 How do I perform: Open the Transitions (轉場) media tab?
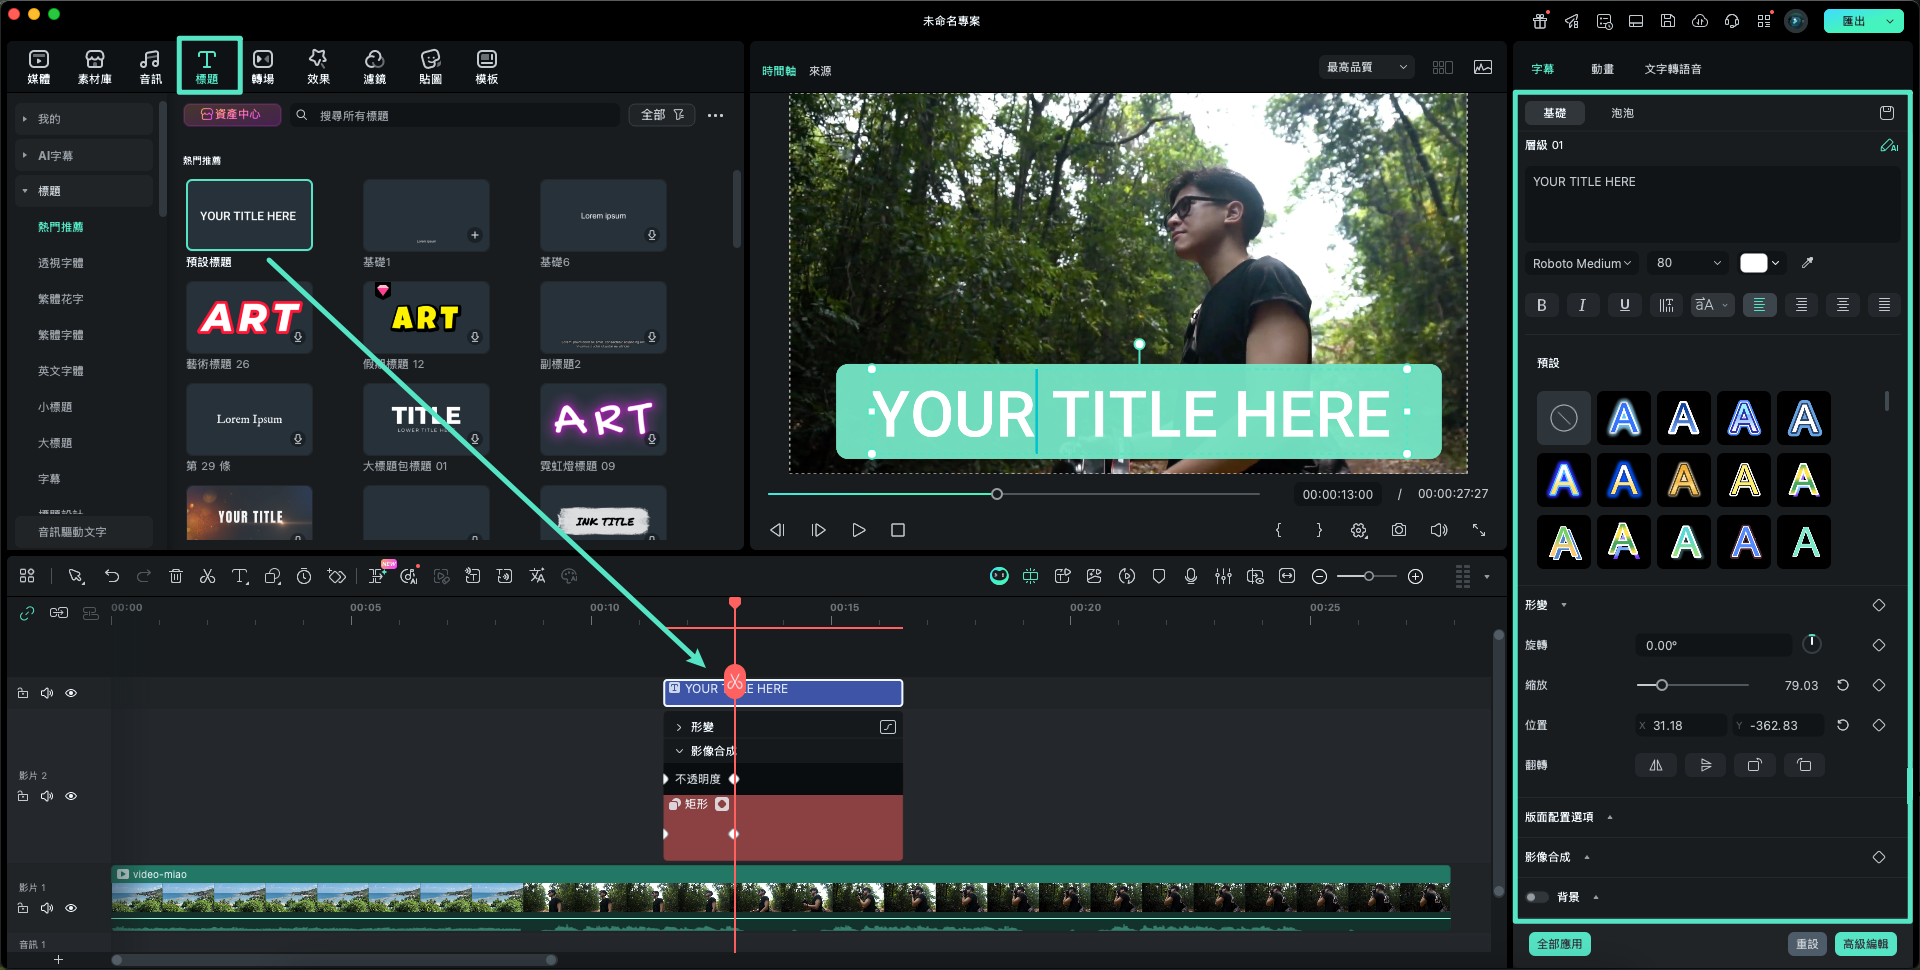(263, 66)
